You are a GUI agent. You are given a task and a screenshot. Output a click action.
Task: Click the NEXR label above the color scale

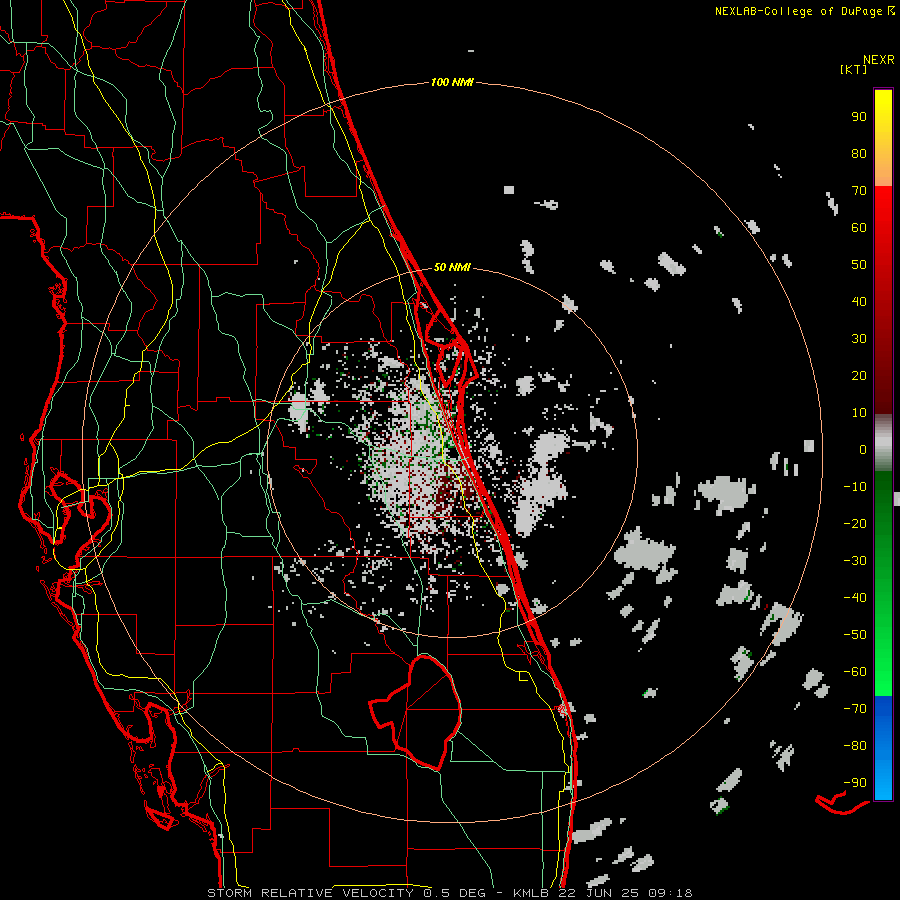tap(878, 60)
